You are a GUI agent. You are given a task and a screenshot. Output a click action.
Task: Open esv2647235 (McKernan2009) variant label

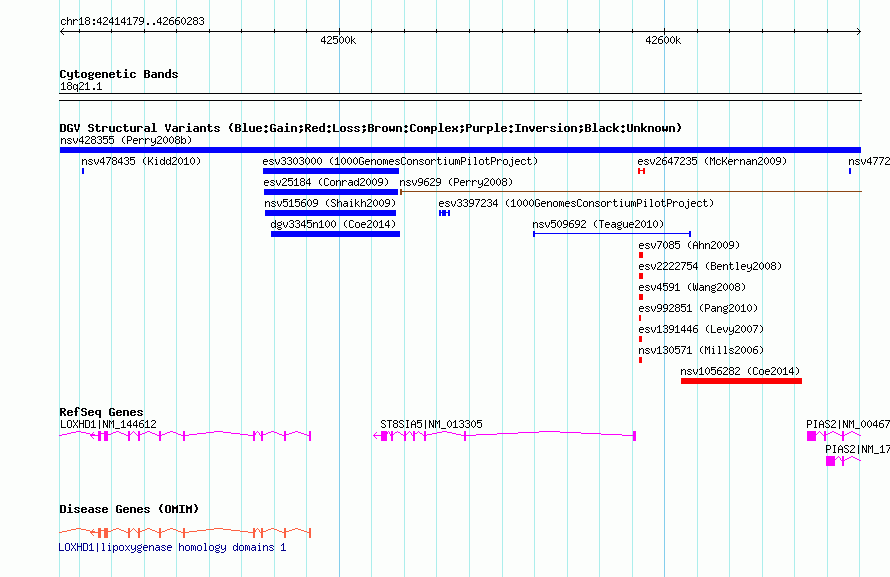click(712, 161)
